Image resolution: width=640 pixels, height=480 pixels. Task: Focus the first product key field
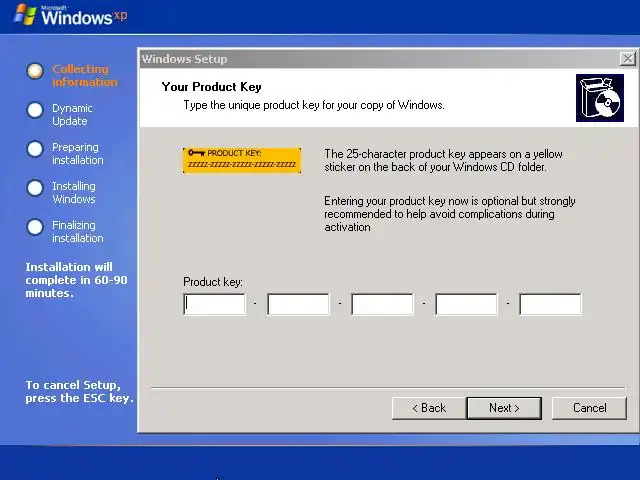pyautogui.click(x=215, y=304)
